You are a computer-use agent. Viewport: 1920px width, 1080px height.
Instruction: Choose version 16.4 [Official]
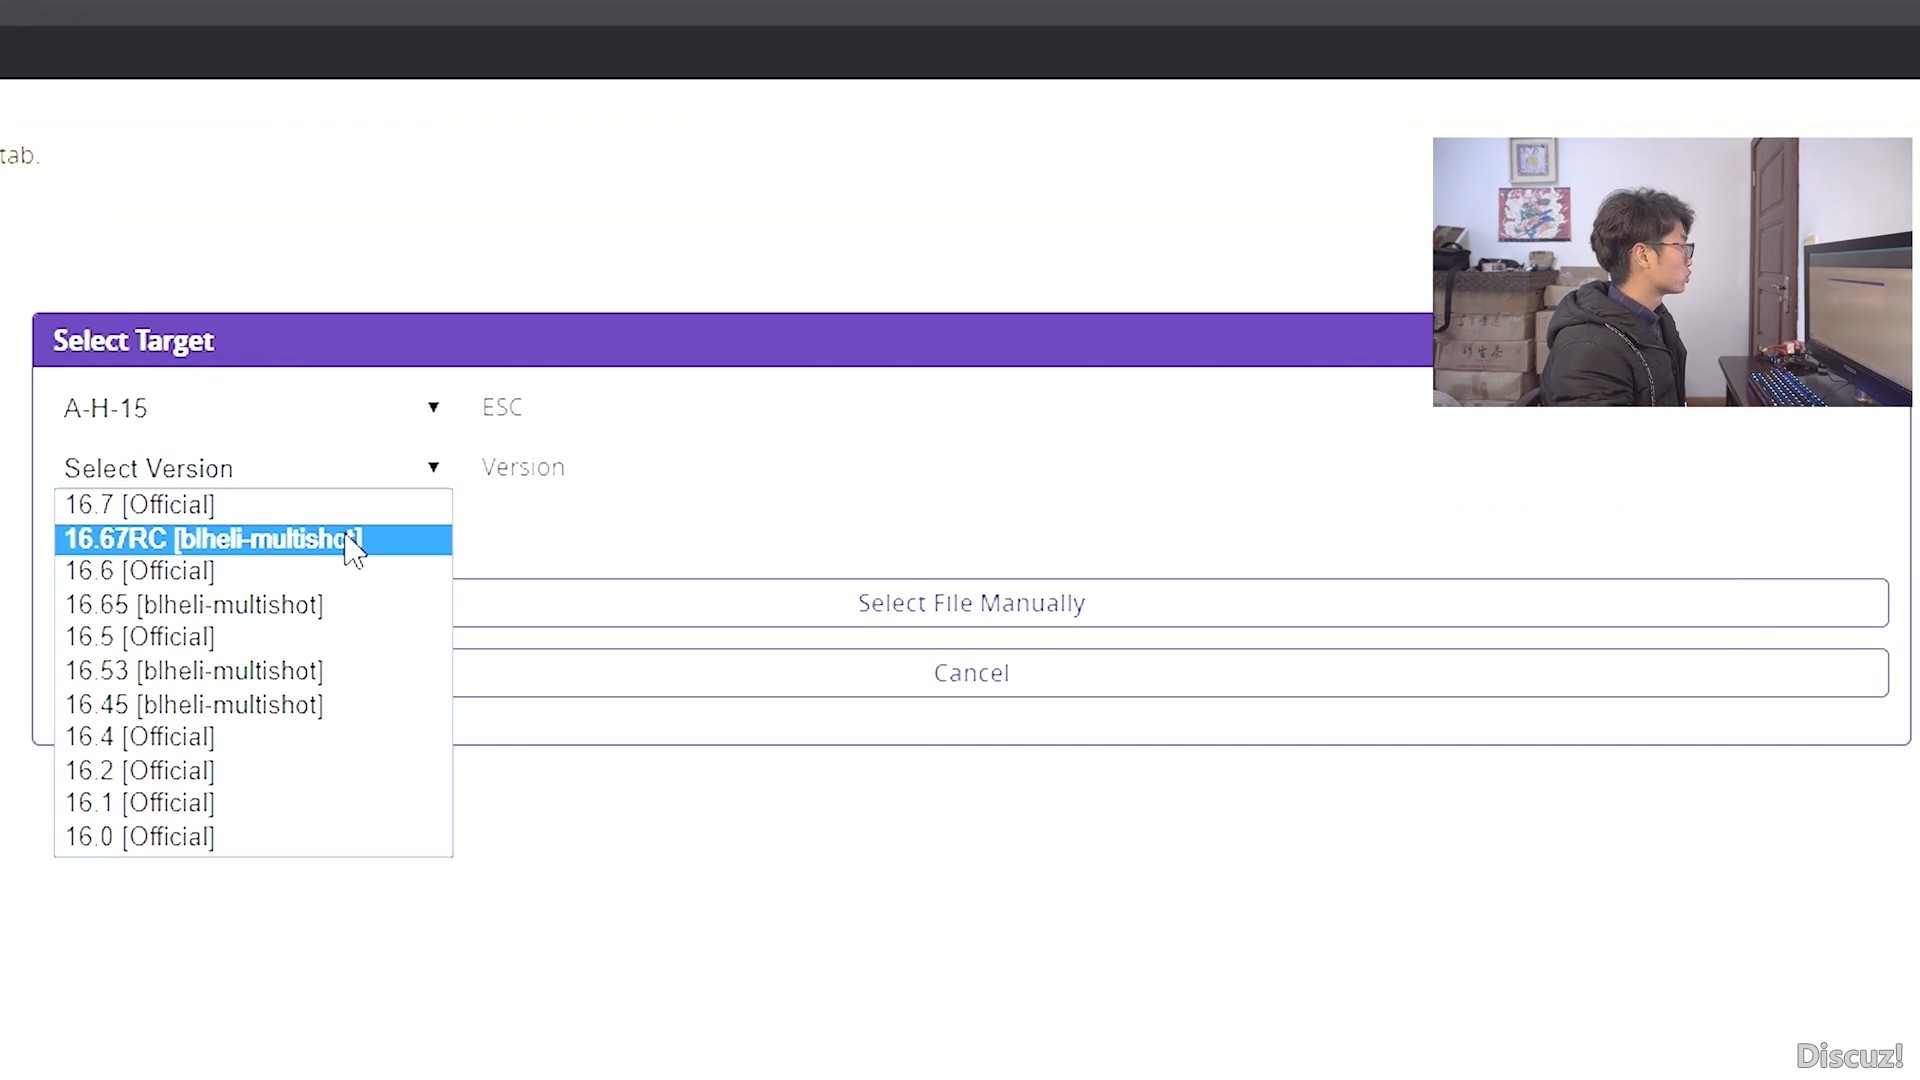pyautogui.click(x=253, y=737)
